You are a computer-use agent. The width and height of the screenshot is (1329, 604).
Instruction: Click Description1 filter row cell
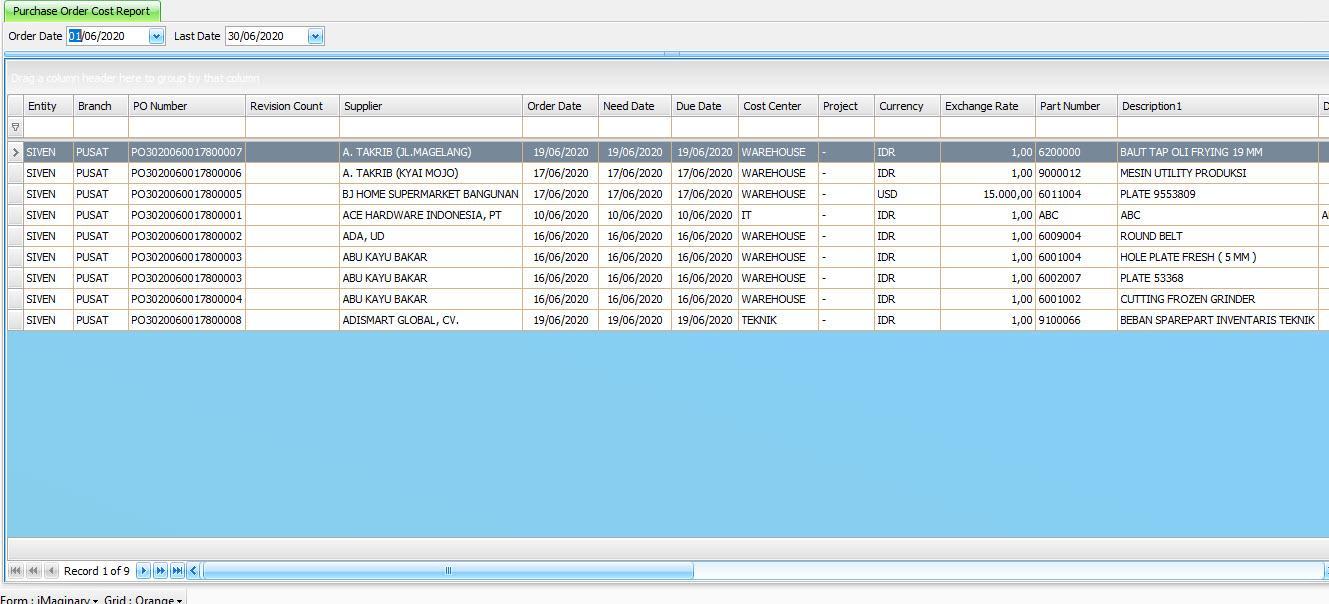(1218, 127)
